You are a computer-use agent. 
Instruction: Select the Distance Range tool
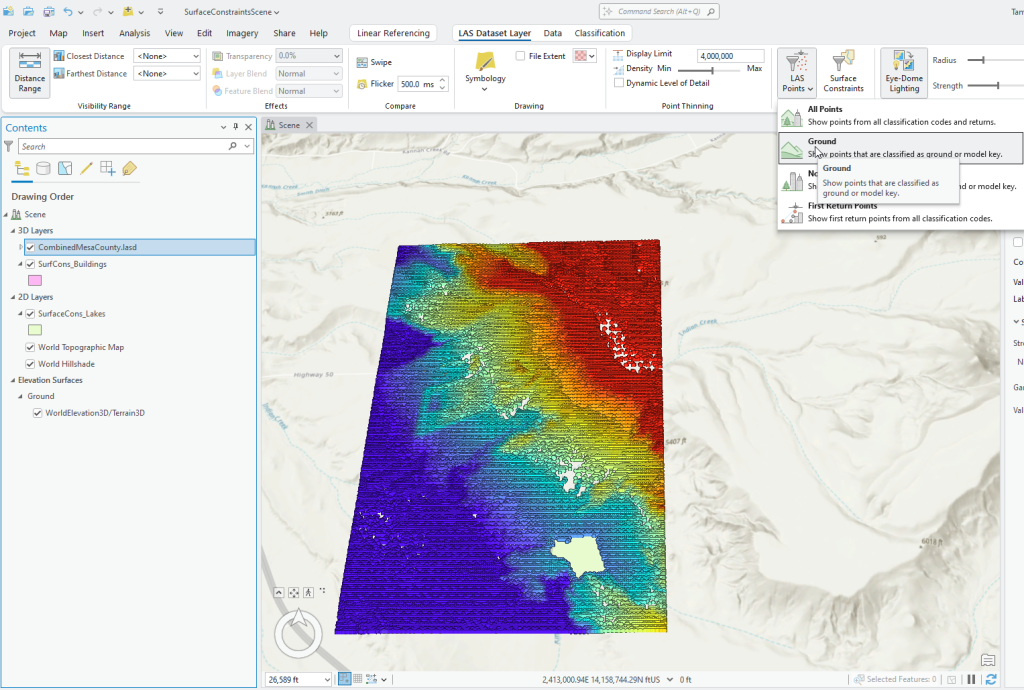[29, 71]
